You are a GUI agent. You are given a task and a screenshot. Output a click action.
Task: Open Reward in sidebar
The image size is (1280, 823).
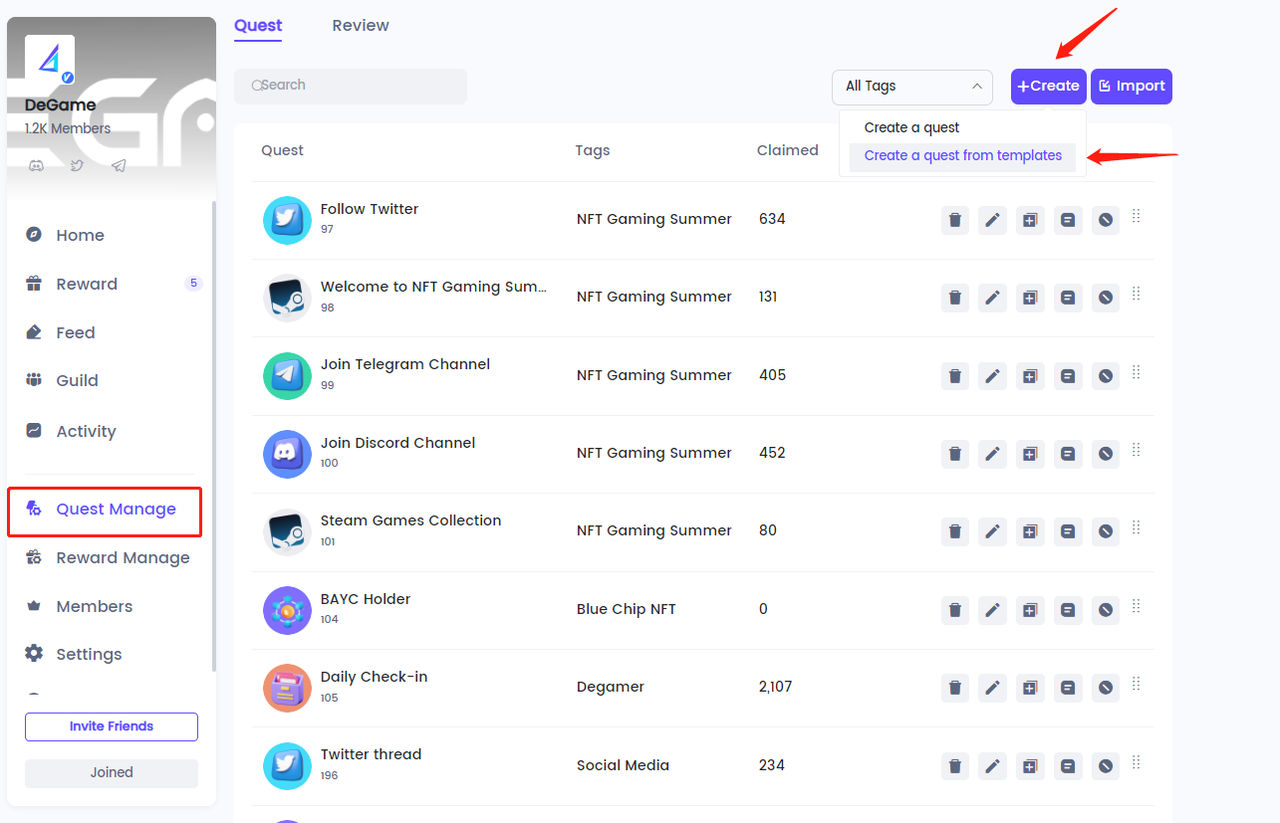pyautogui.click(x=86, y=284)
